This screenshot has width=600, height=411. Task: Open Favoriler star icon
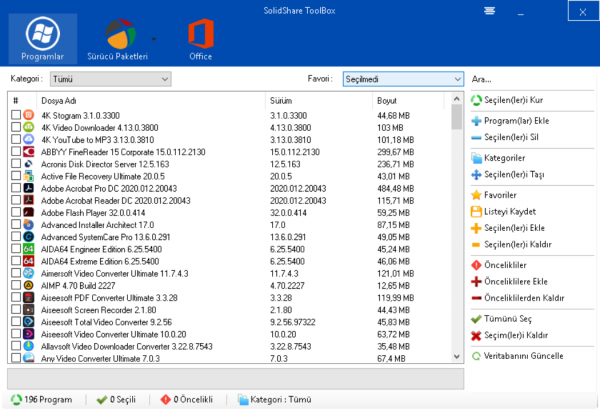(476, 196)
